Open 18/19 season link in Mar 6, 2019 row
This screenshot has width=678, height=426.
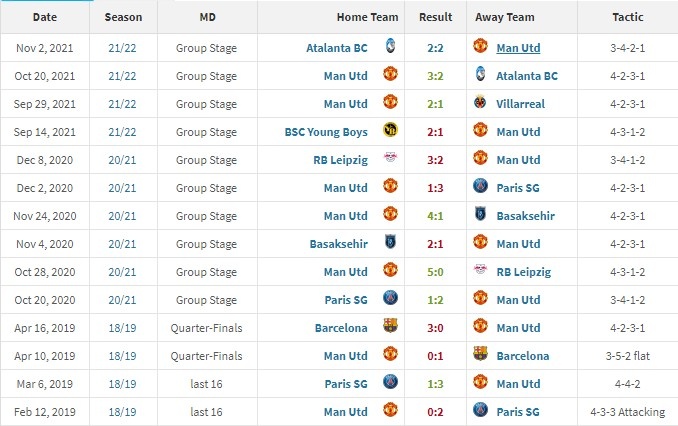[122, 384]
